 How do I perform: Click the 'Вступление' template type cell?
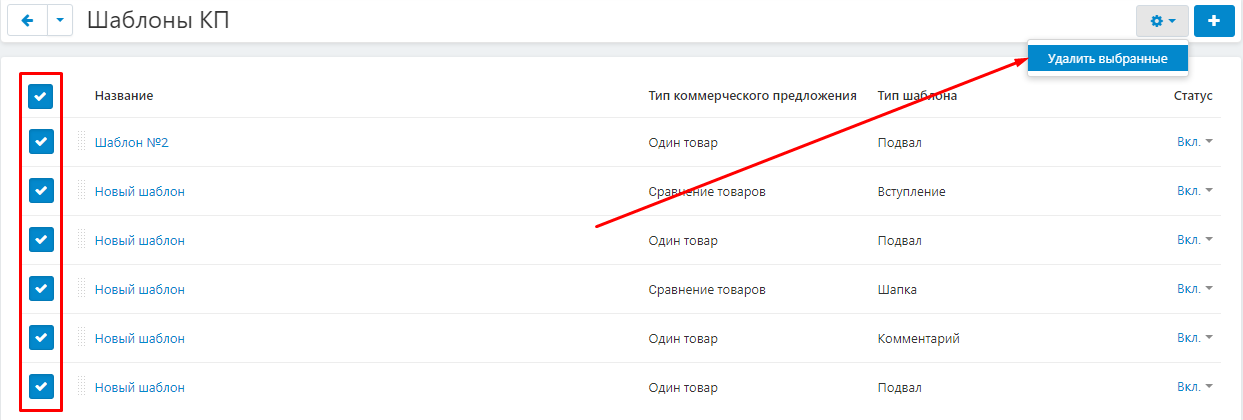tap(912, 191)
